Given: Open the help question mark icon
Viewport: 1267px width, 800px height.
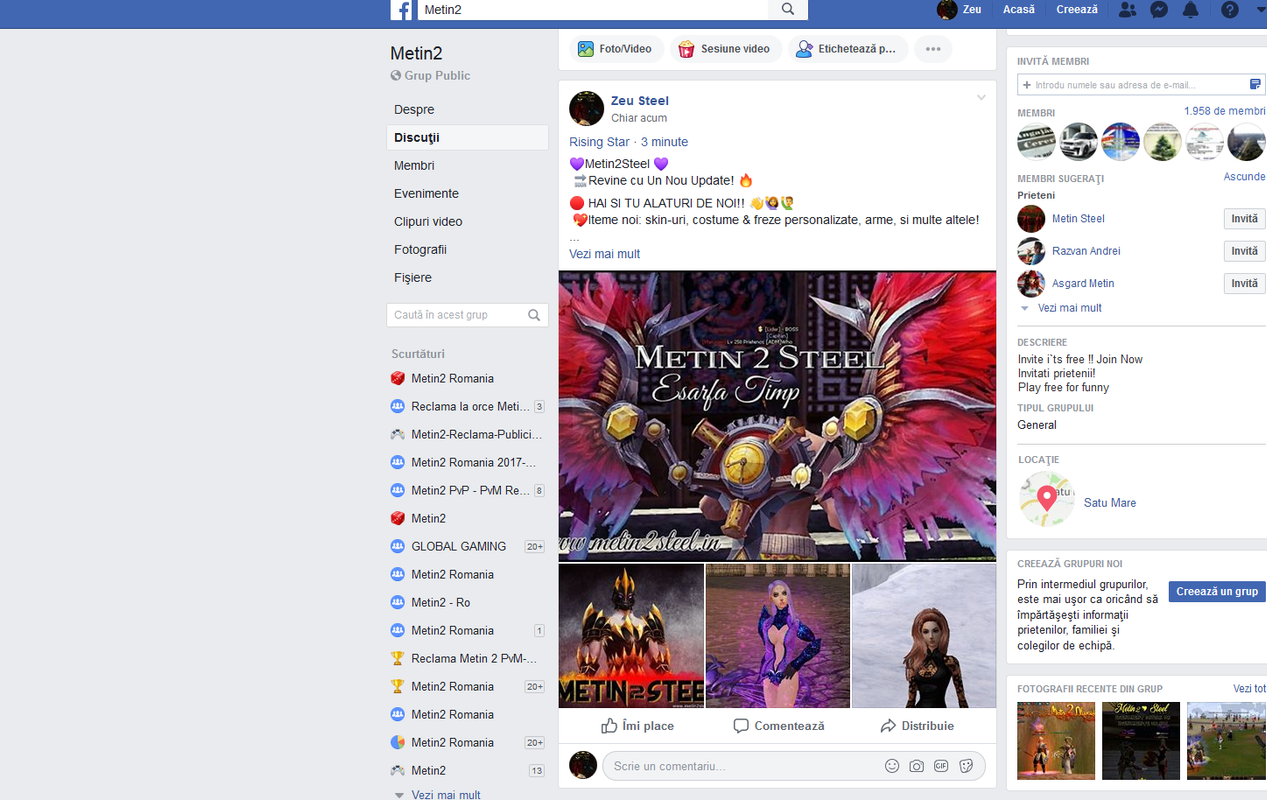Looking at the screenshot, I should tap(1230, 10).
